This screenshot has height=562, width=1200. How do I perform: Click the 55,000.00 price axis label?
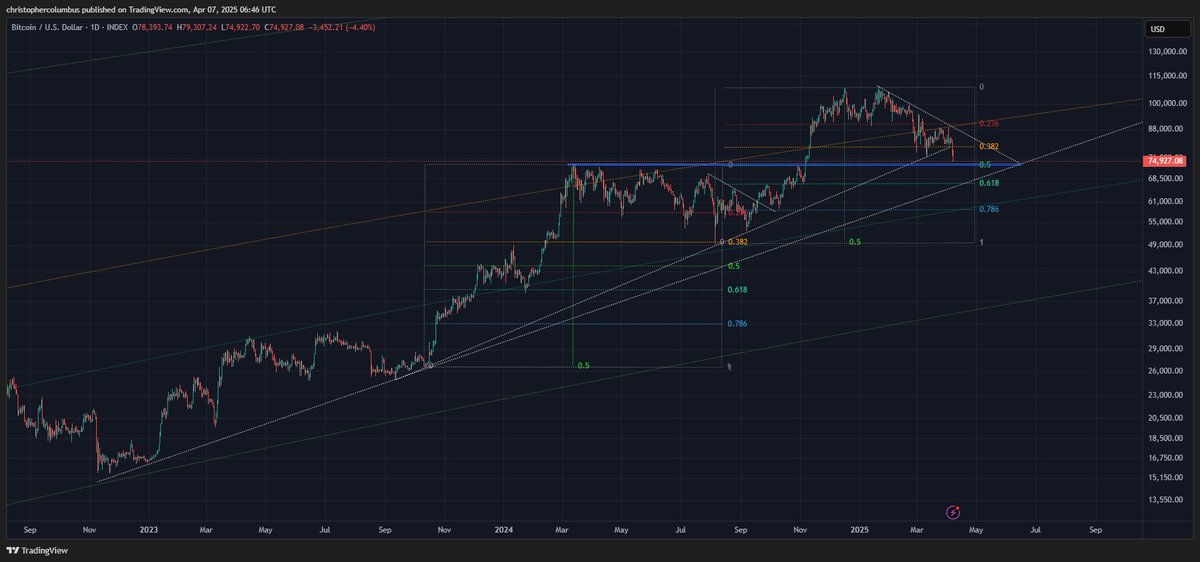(1165, 221)
